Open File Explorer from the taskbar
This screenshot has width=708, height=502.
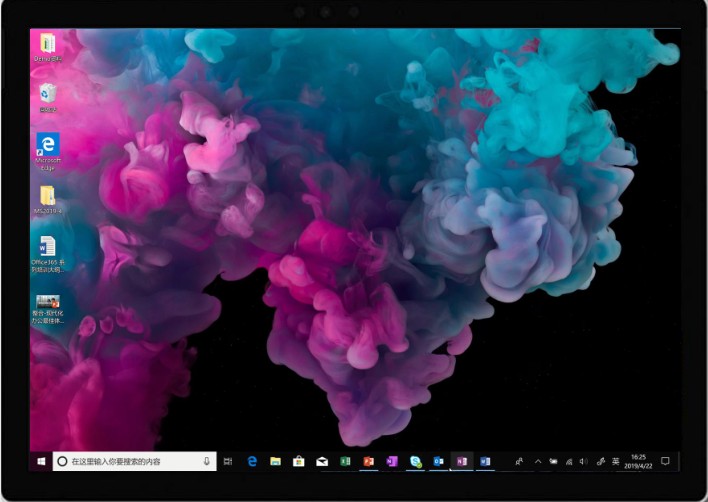(275, 461)
